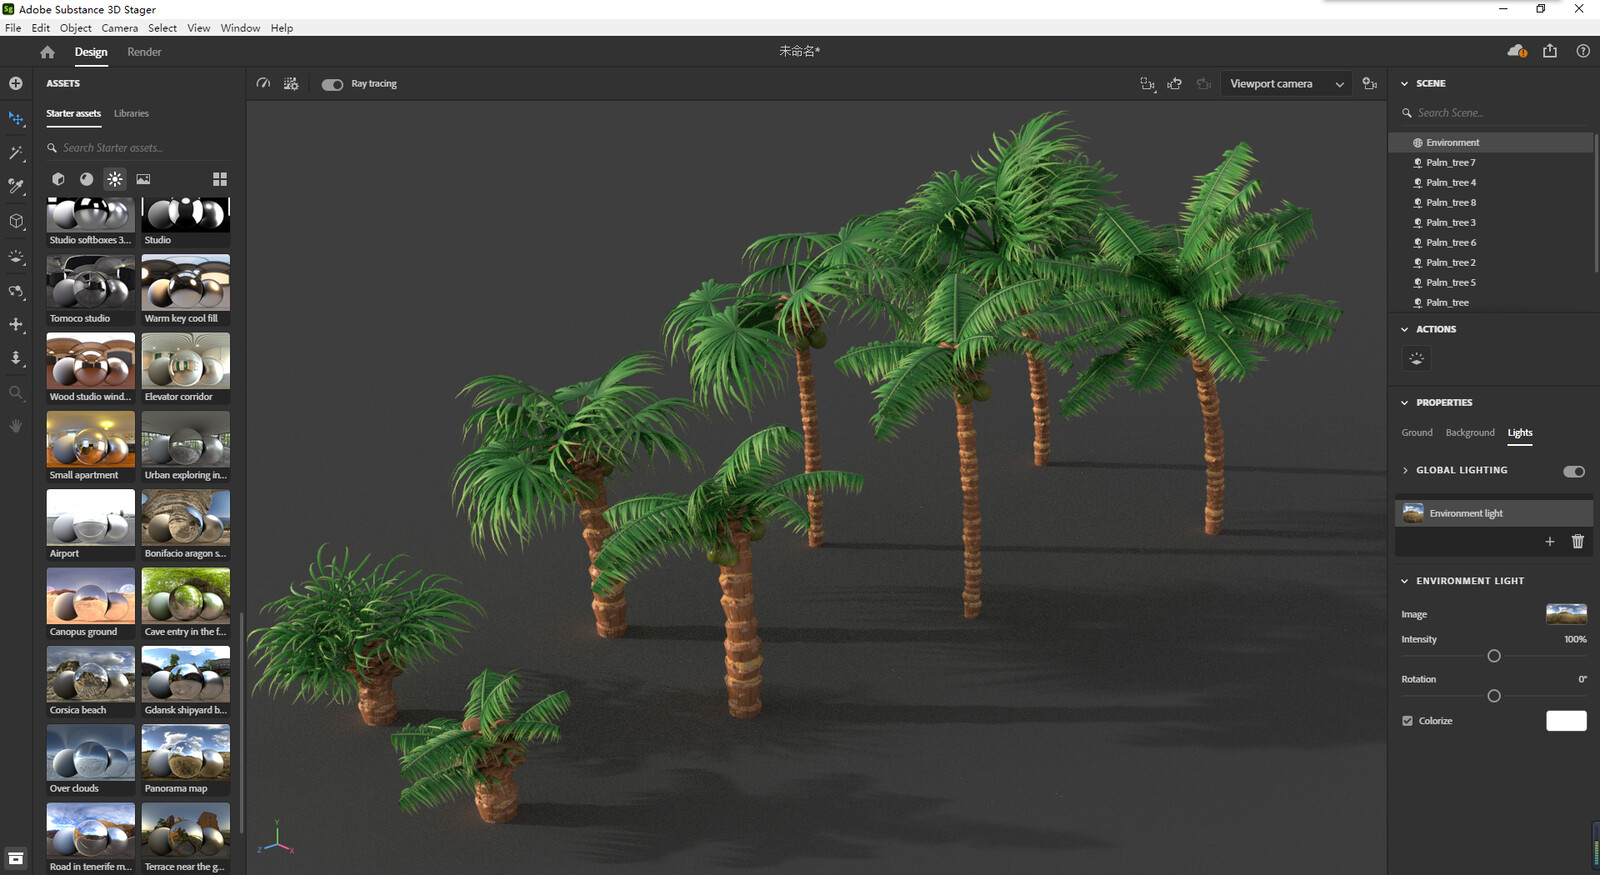Select Environment in the scene tree
The width and height of the screenshot is (1600, 875).
click(x=1490, y=143)
